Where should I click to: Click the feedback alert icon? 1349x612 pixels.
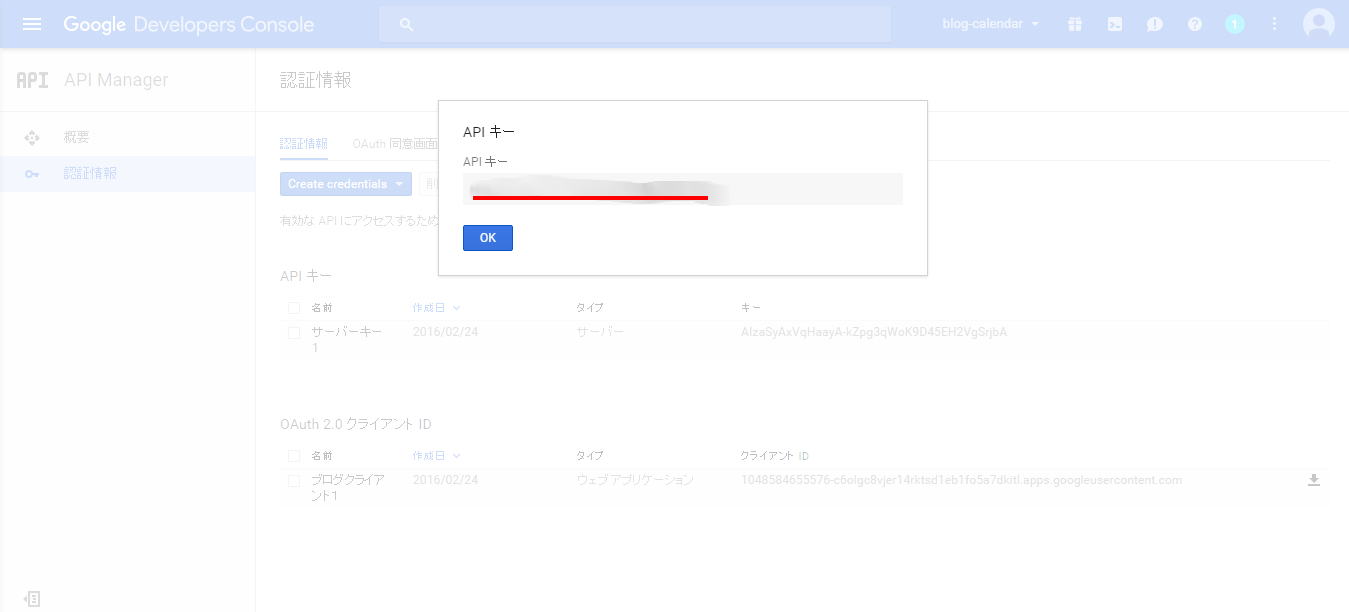tap(1155, 24)
